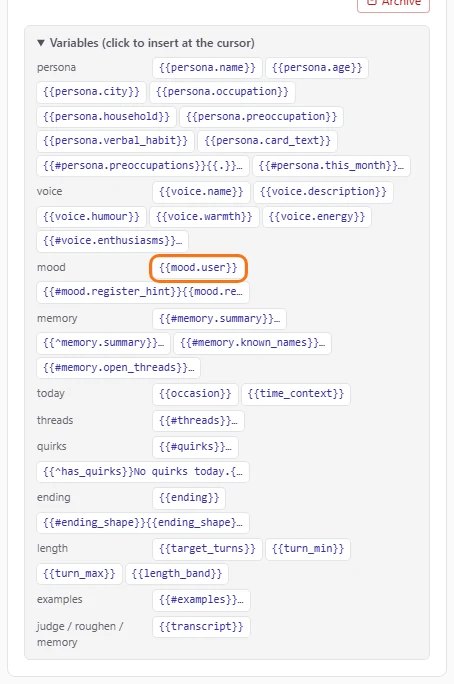
Task: Insert the {{transcript}} variable
Action: pyautogui.click(x=201, y=627)
